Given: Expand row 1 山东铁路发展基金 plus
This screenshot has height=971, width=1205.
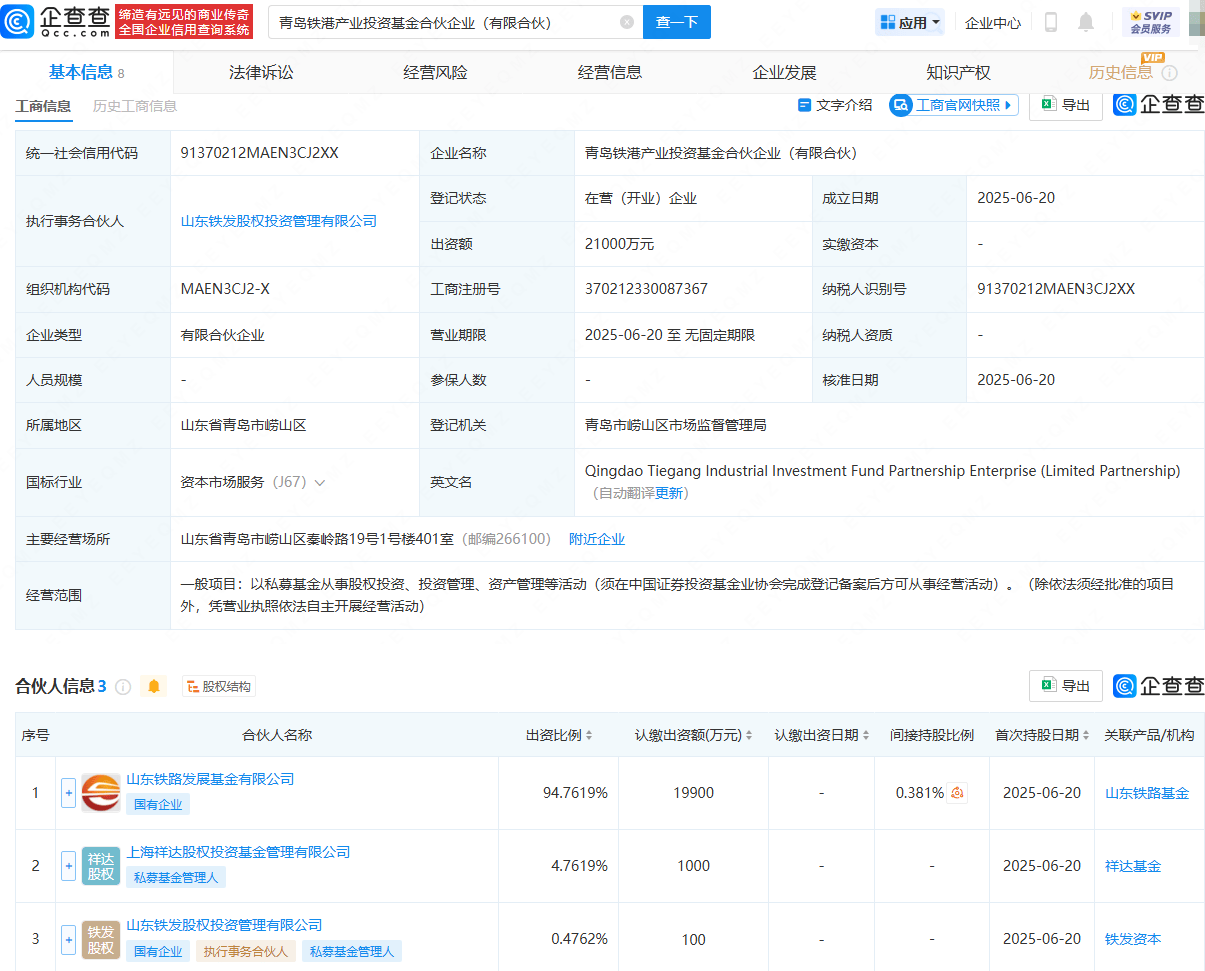Looking at the screenshot, I should pos(68,793).
